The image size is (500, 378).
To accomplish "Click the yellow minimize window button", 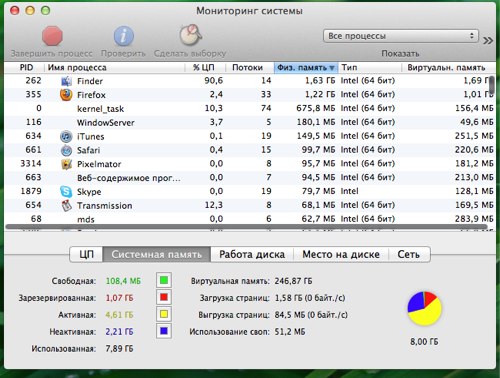I will [x=30, y=11].
